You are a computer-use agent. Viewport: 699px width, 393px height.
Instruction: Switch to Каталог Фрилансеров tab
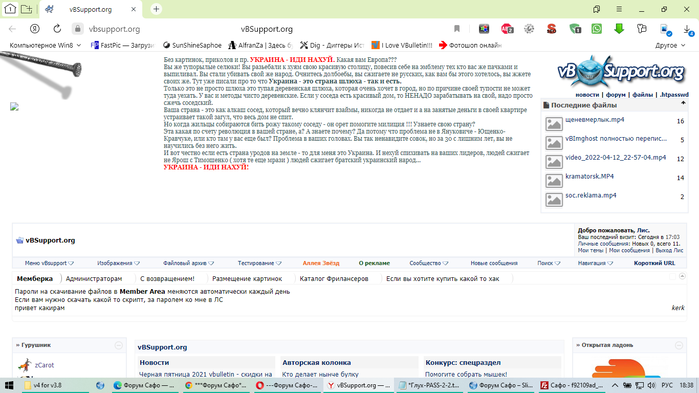click(x=334, y=278)
